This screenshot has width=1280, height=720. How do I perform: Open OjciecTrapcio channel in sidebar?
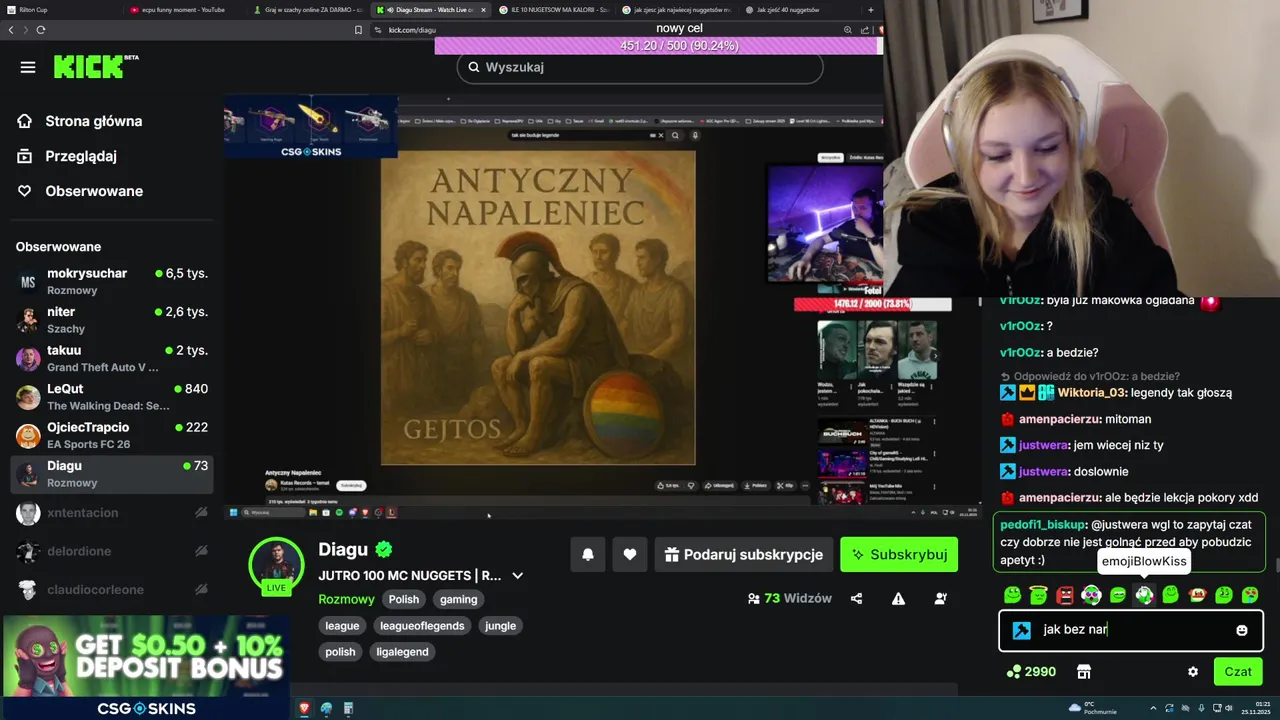pos(112,435)
